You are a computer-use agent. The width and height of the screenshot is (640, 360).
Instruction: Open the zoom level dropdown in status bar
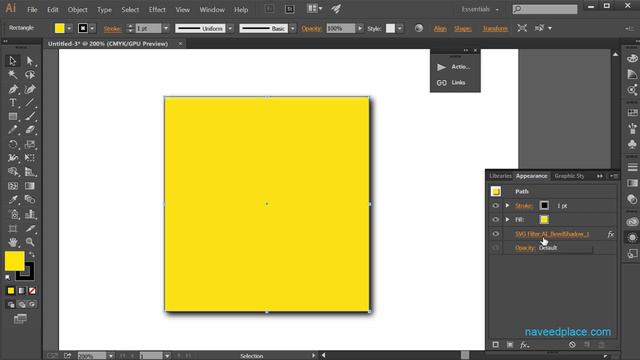111,356
